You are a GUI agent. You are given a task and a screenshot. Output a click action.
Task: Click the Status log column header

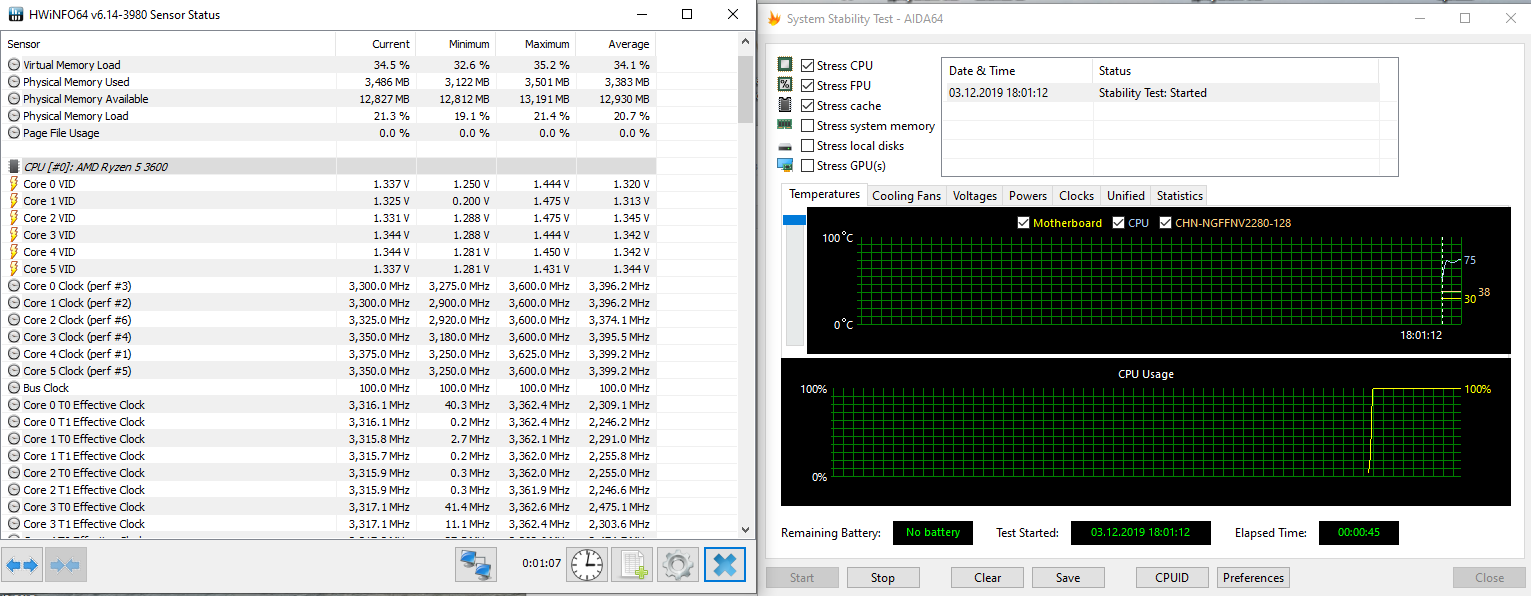click(x=1235, y=71)
